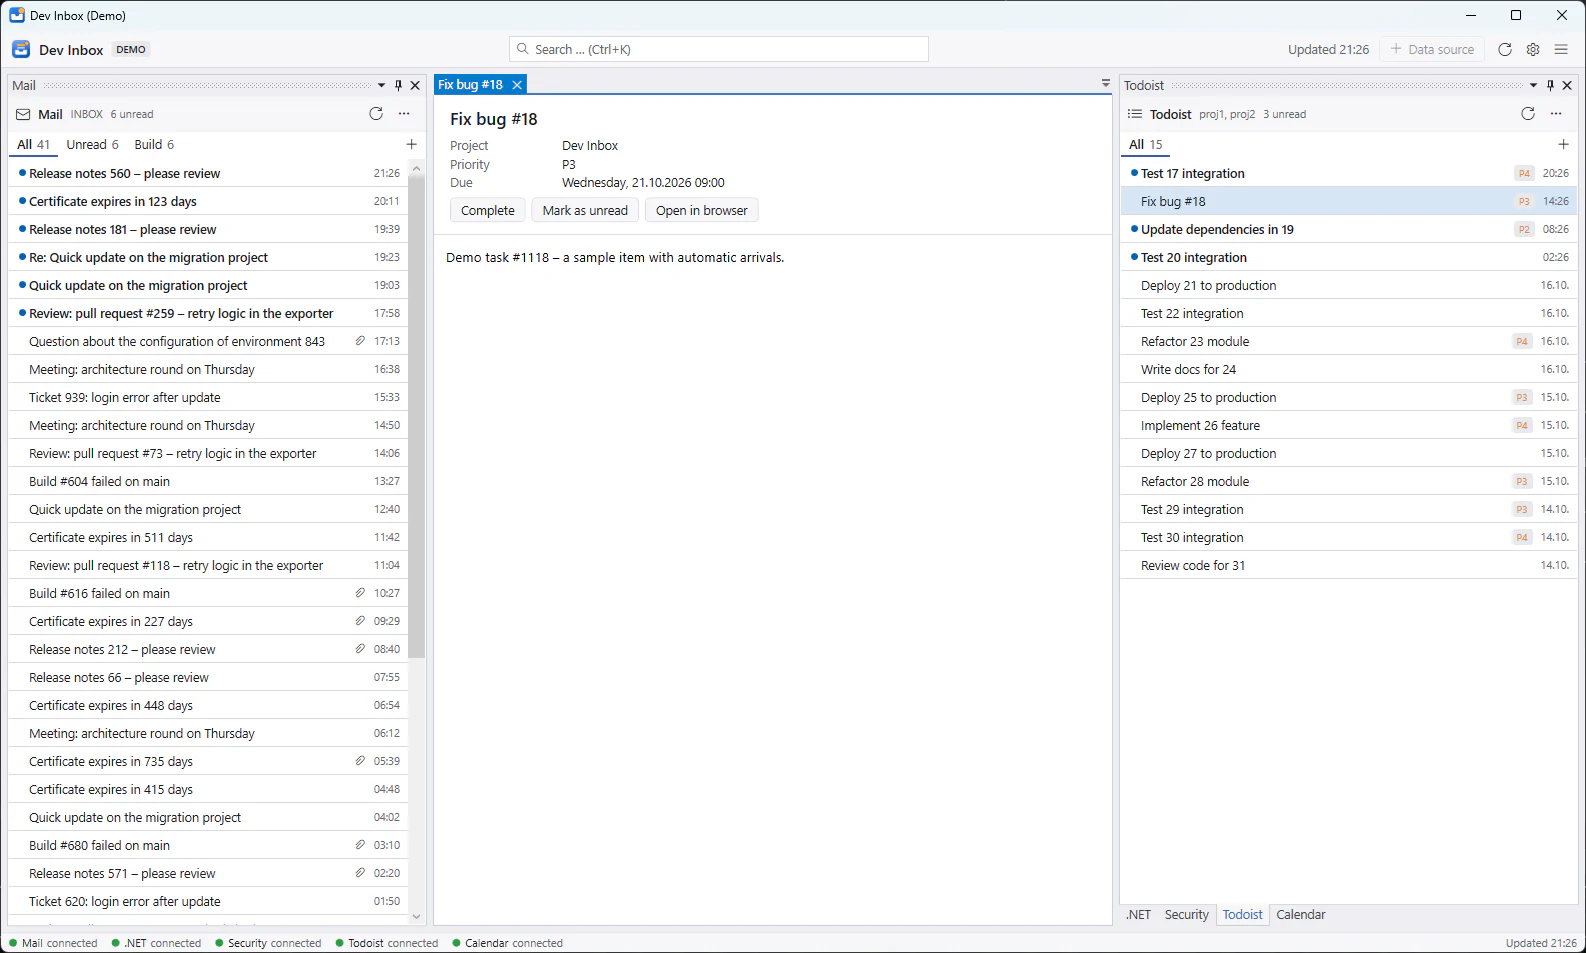1586x953 pixels.
Task: Close the Todoist panel
Action: pos(1567,85)
